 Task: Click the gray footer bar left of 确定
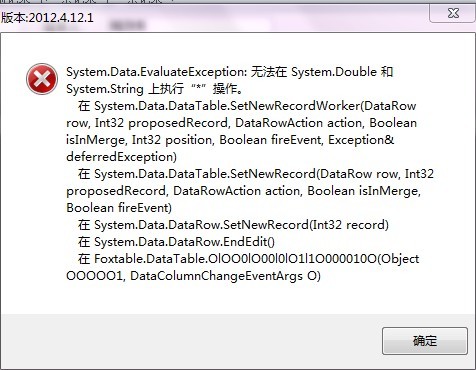(x=191, y=341)
